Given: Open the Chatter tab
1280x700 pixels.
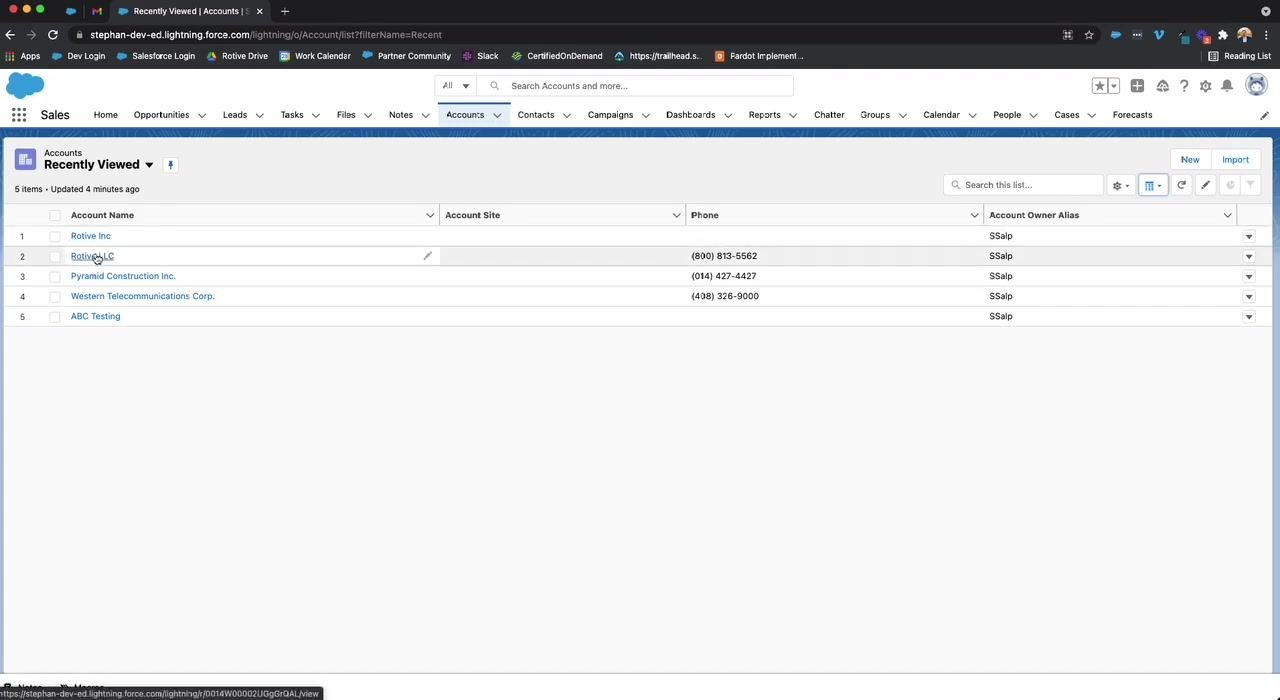Looking at the screenshot, I should coord(829,115).
